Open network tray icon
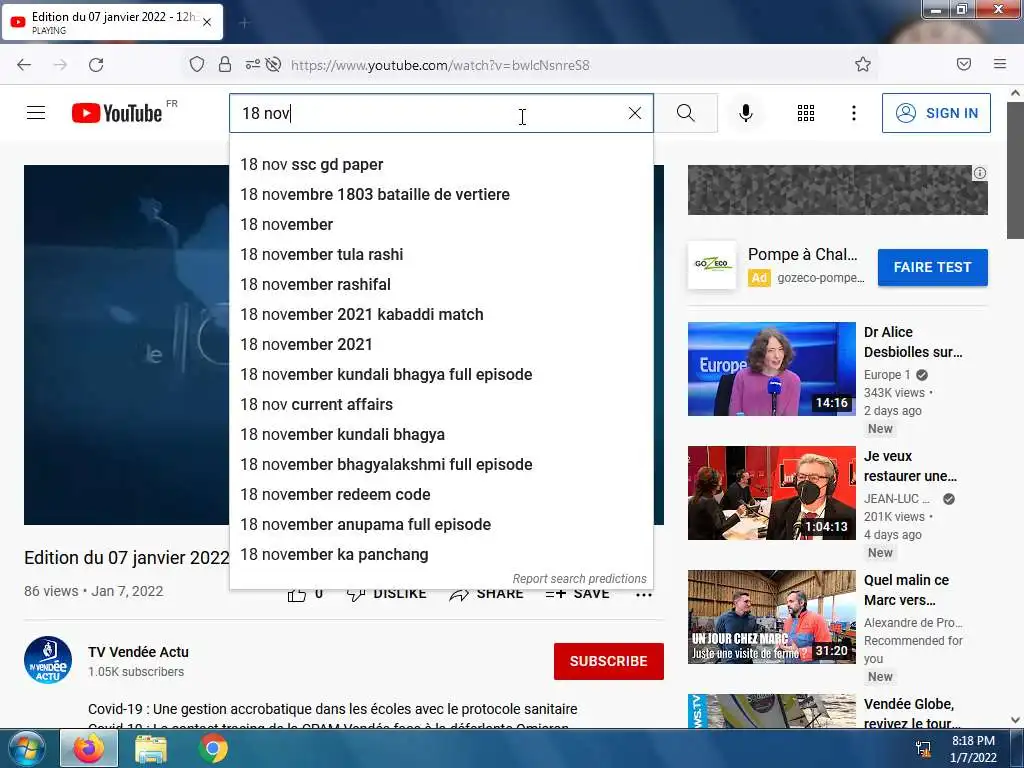Image resolution: width=1024 pixels, height=768 pixels. pos(923,750)
